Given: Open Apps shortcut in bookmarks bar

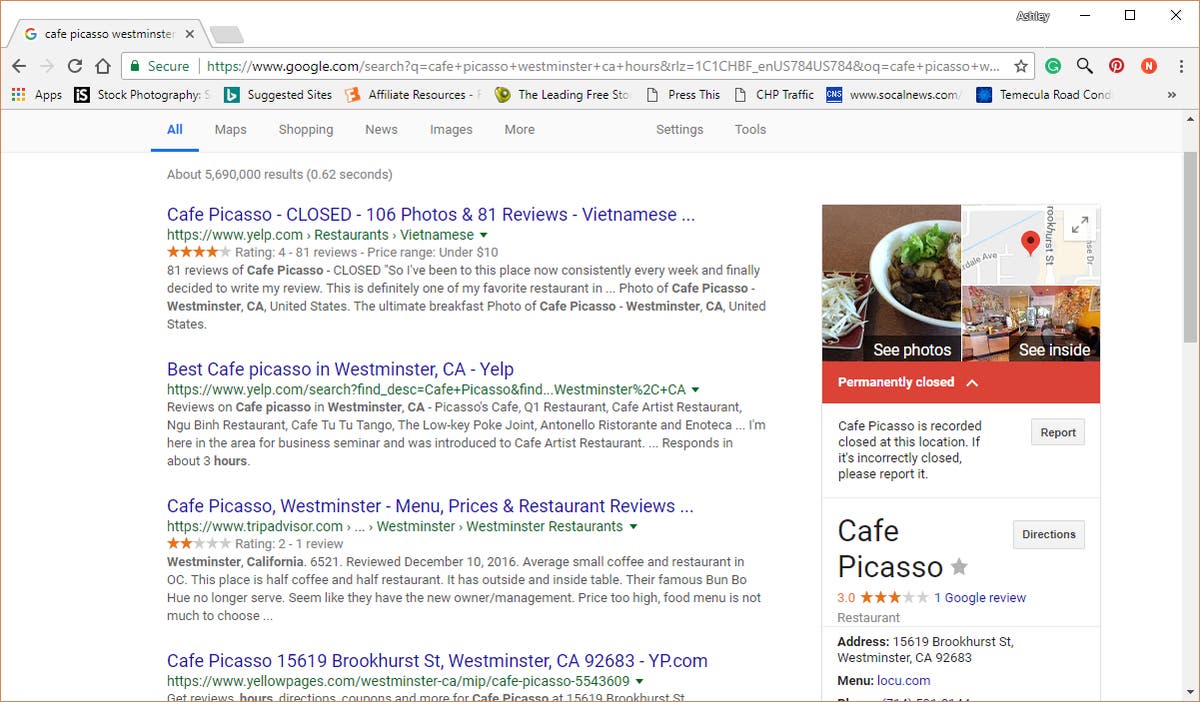Looking at the screenshot, I should coord(36,95).
